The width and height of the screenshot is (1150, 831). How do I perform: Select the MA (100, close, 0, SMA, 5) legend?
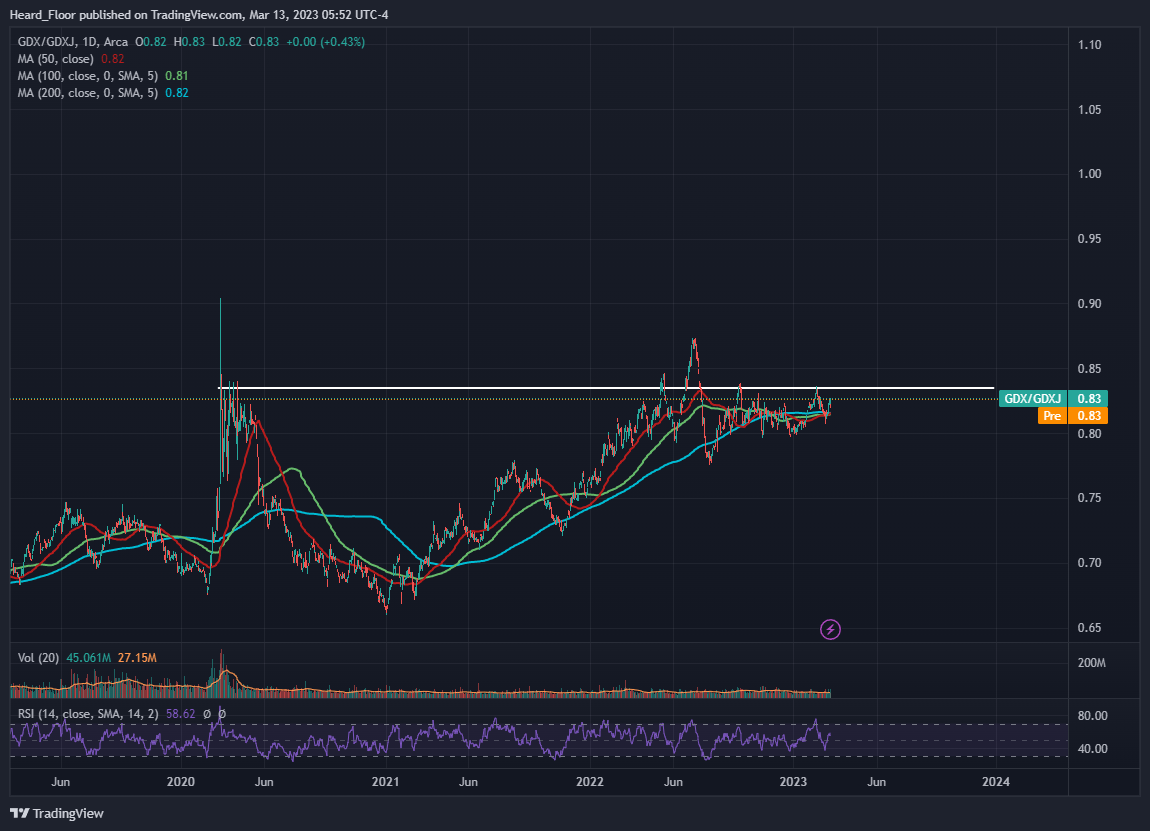pyautogui.click(x=88, y=76)
